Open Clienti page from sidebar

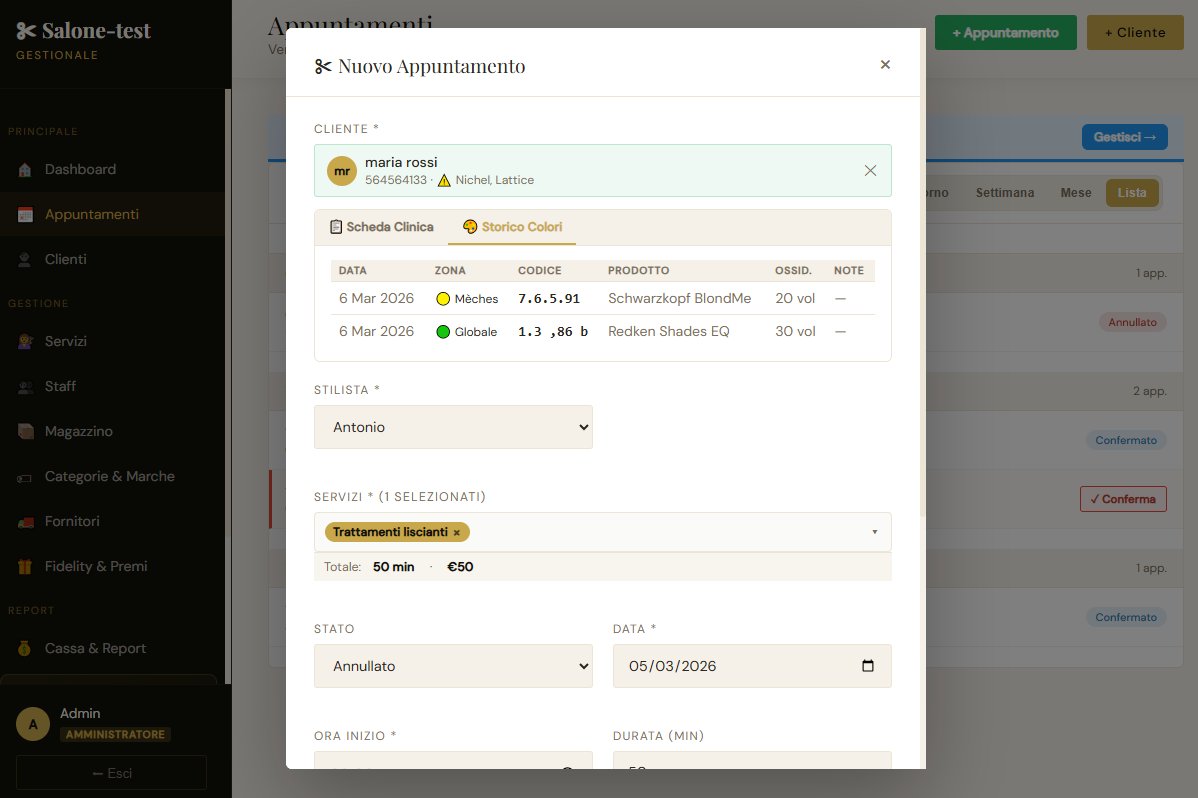[x=112, y=260]
